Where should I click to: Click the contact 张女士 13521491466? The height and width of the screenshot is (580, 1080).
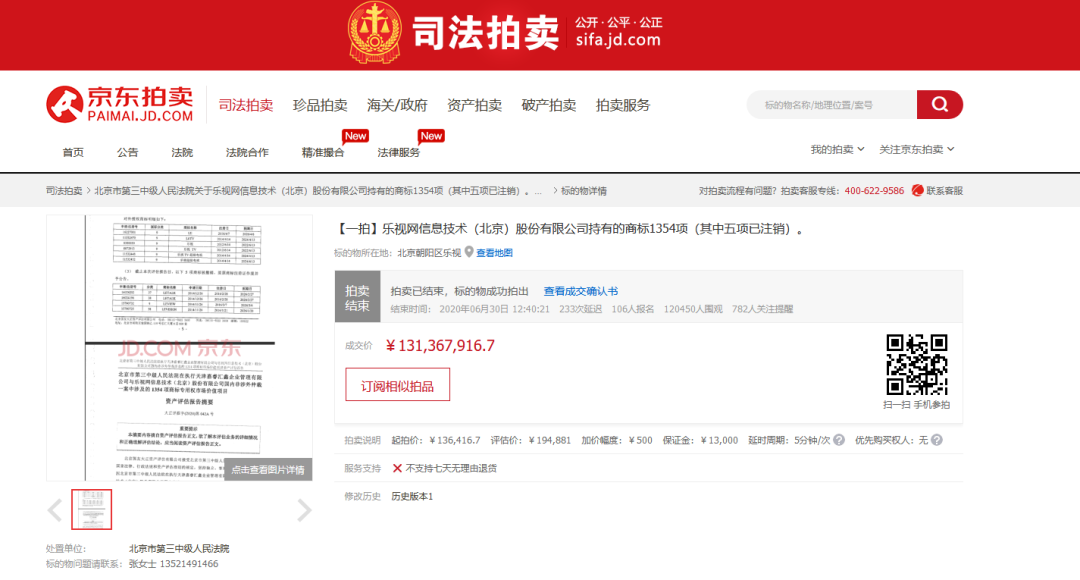174,564
